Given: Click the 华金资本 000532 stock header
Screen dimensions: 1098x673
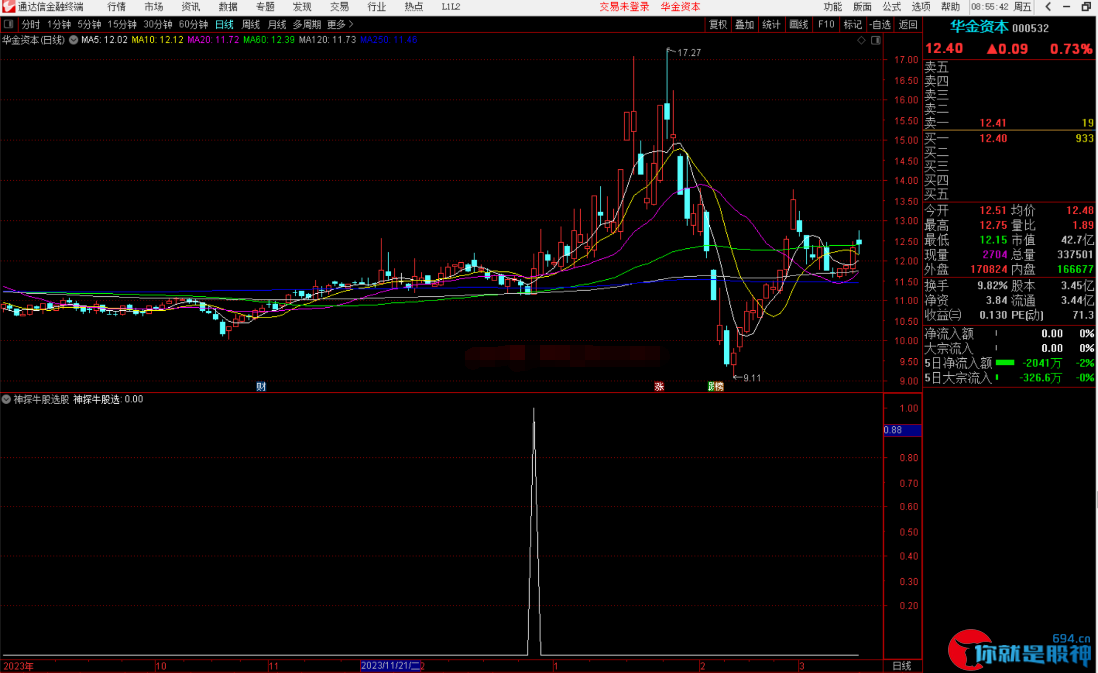Looking at the screenshot, I should (x=999, y=27).
